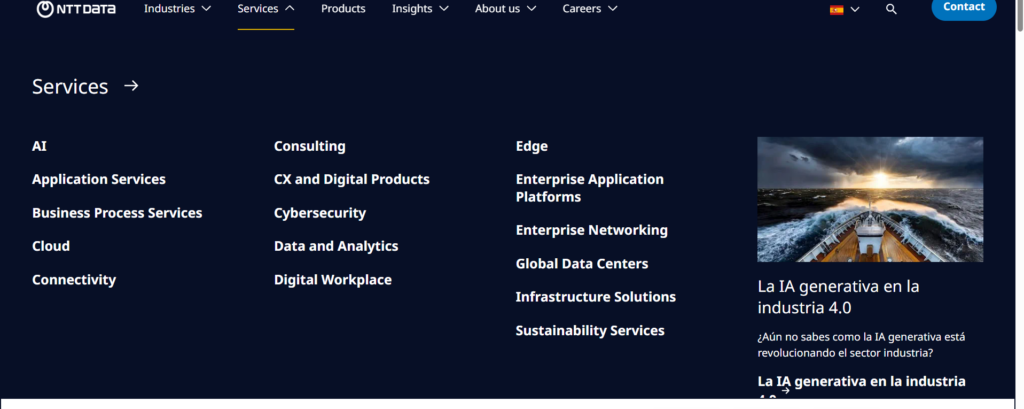Open the Careers menu
This screenshot has height=409, width=1024.
(x=582, y=9)
